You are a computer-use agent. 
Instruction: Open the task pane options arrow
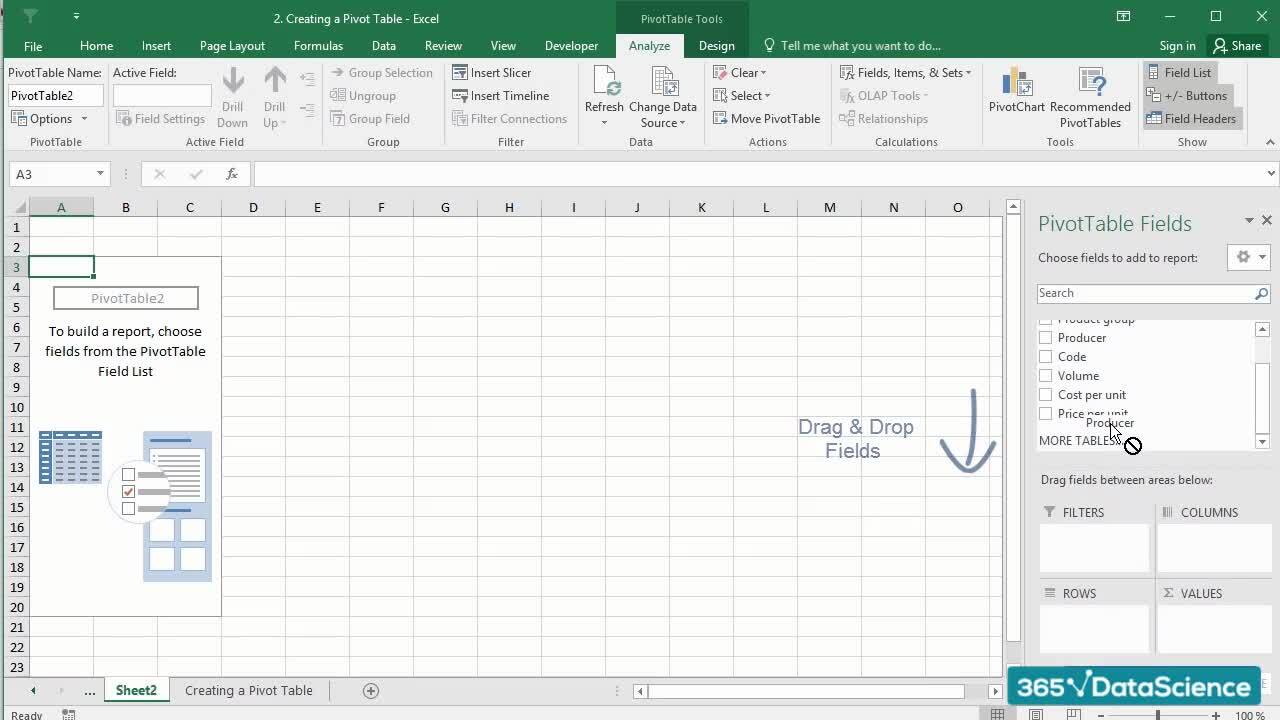point(1248,220)
